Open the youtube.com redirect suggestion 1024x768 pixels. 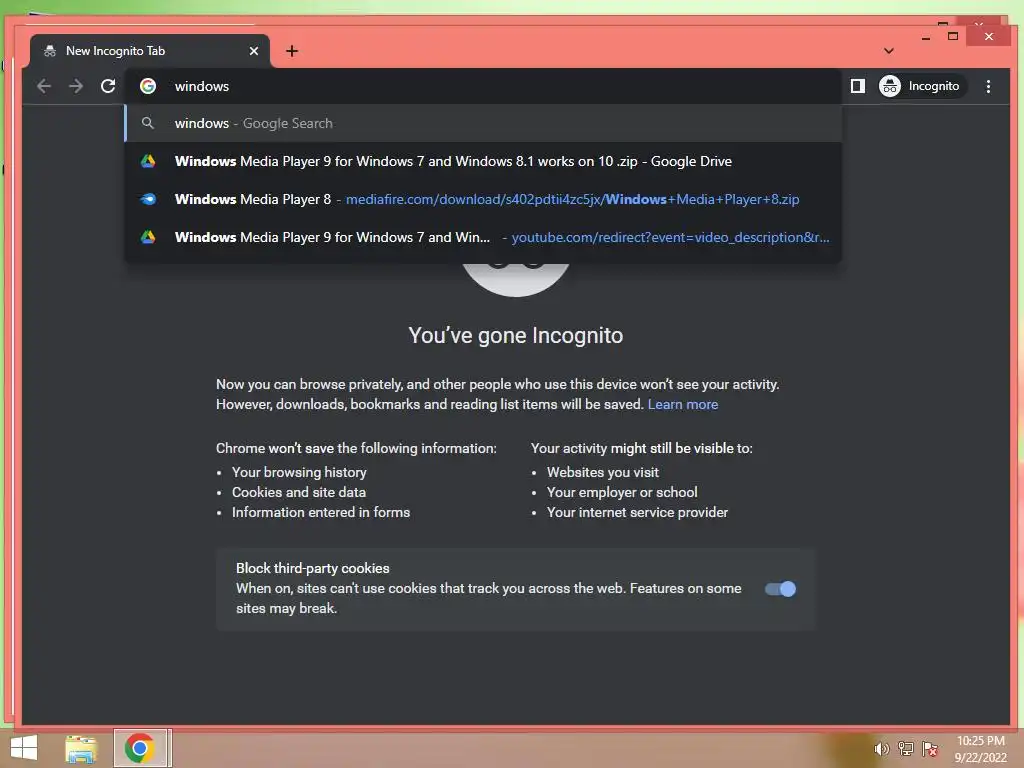pyautogui.click(x=483, y=237)
